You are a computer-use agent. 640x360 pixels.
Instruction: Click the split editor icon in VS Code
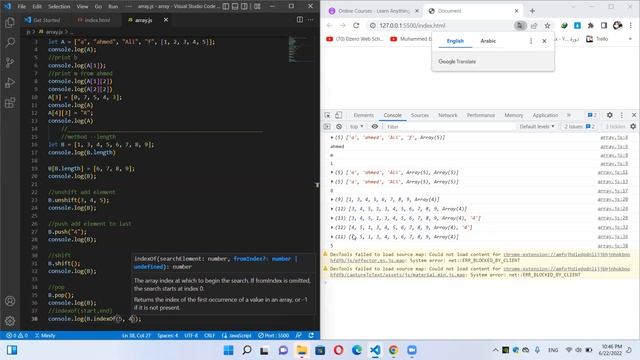[x=300, y=20]
